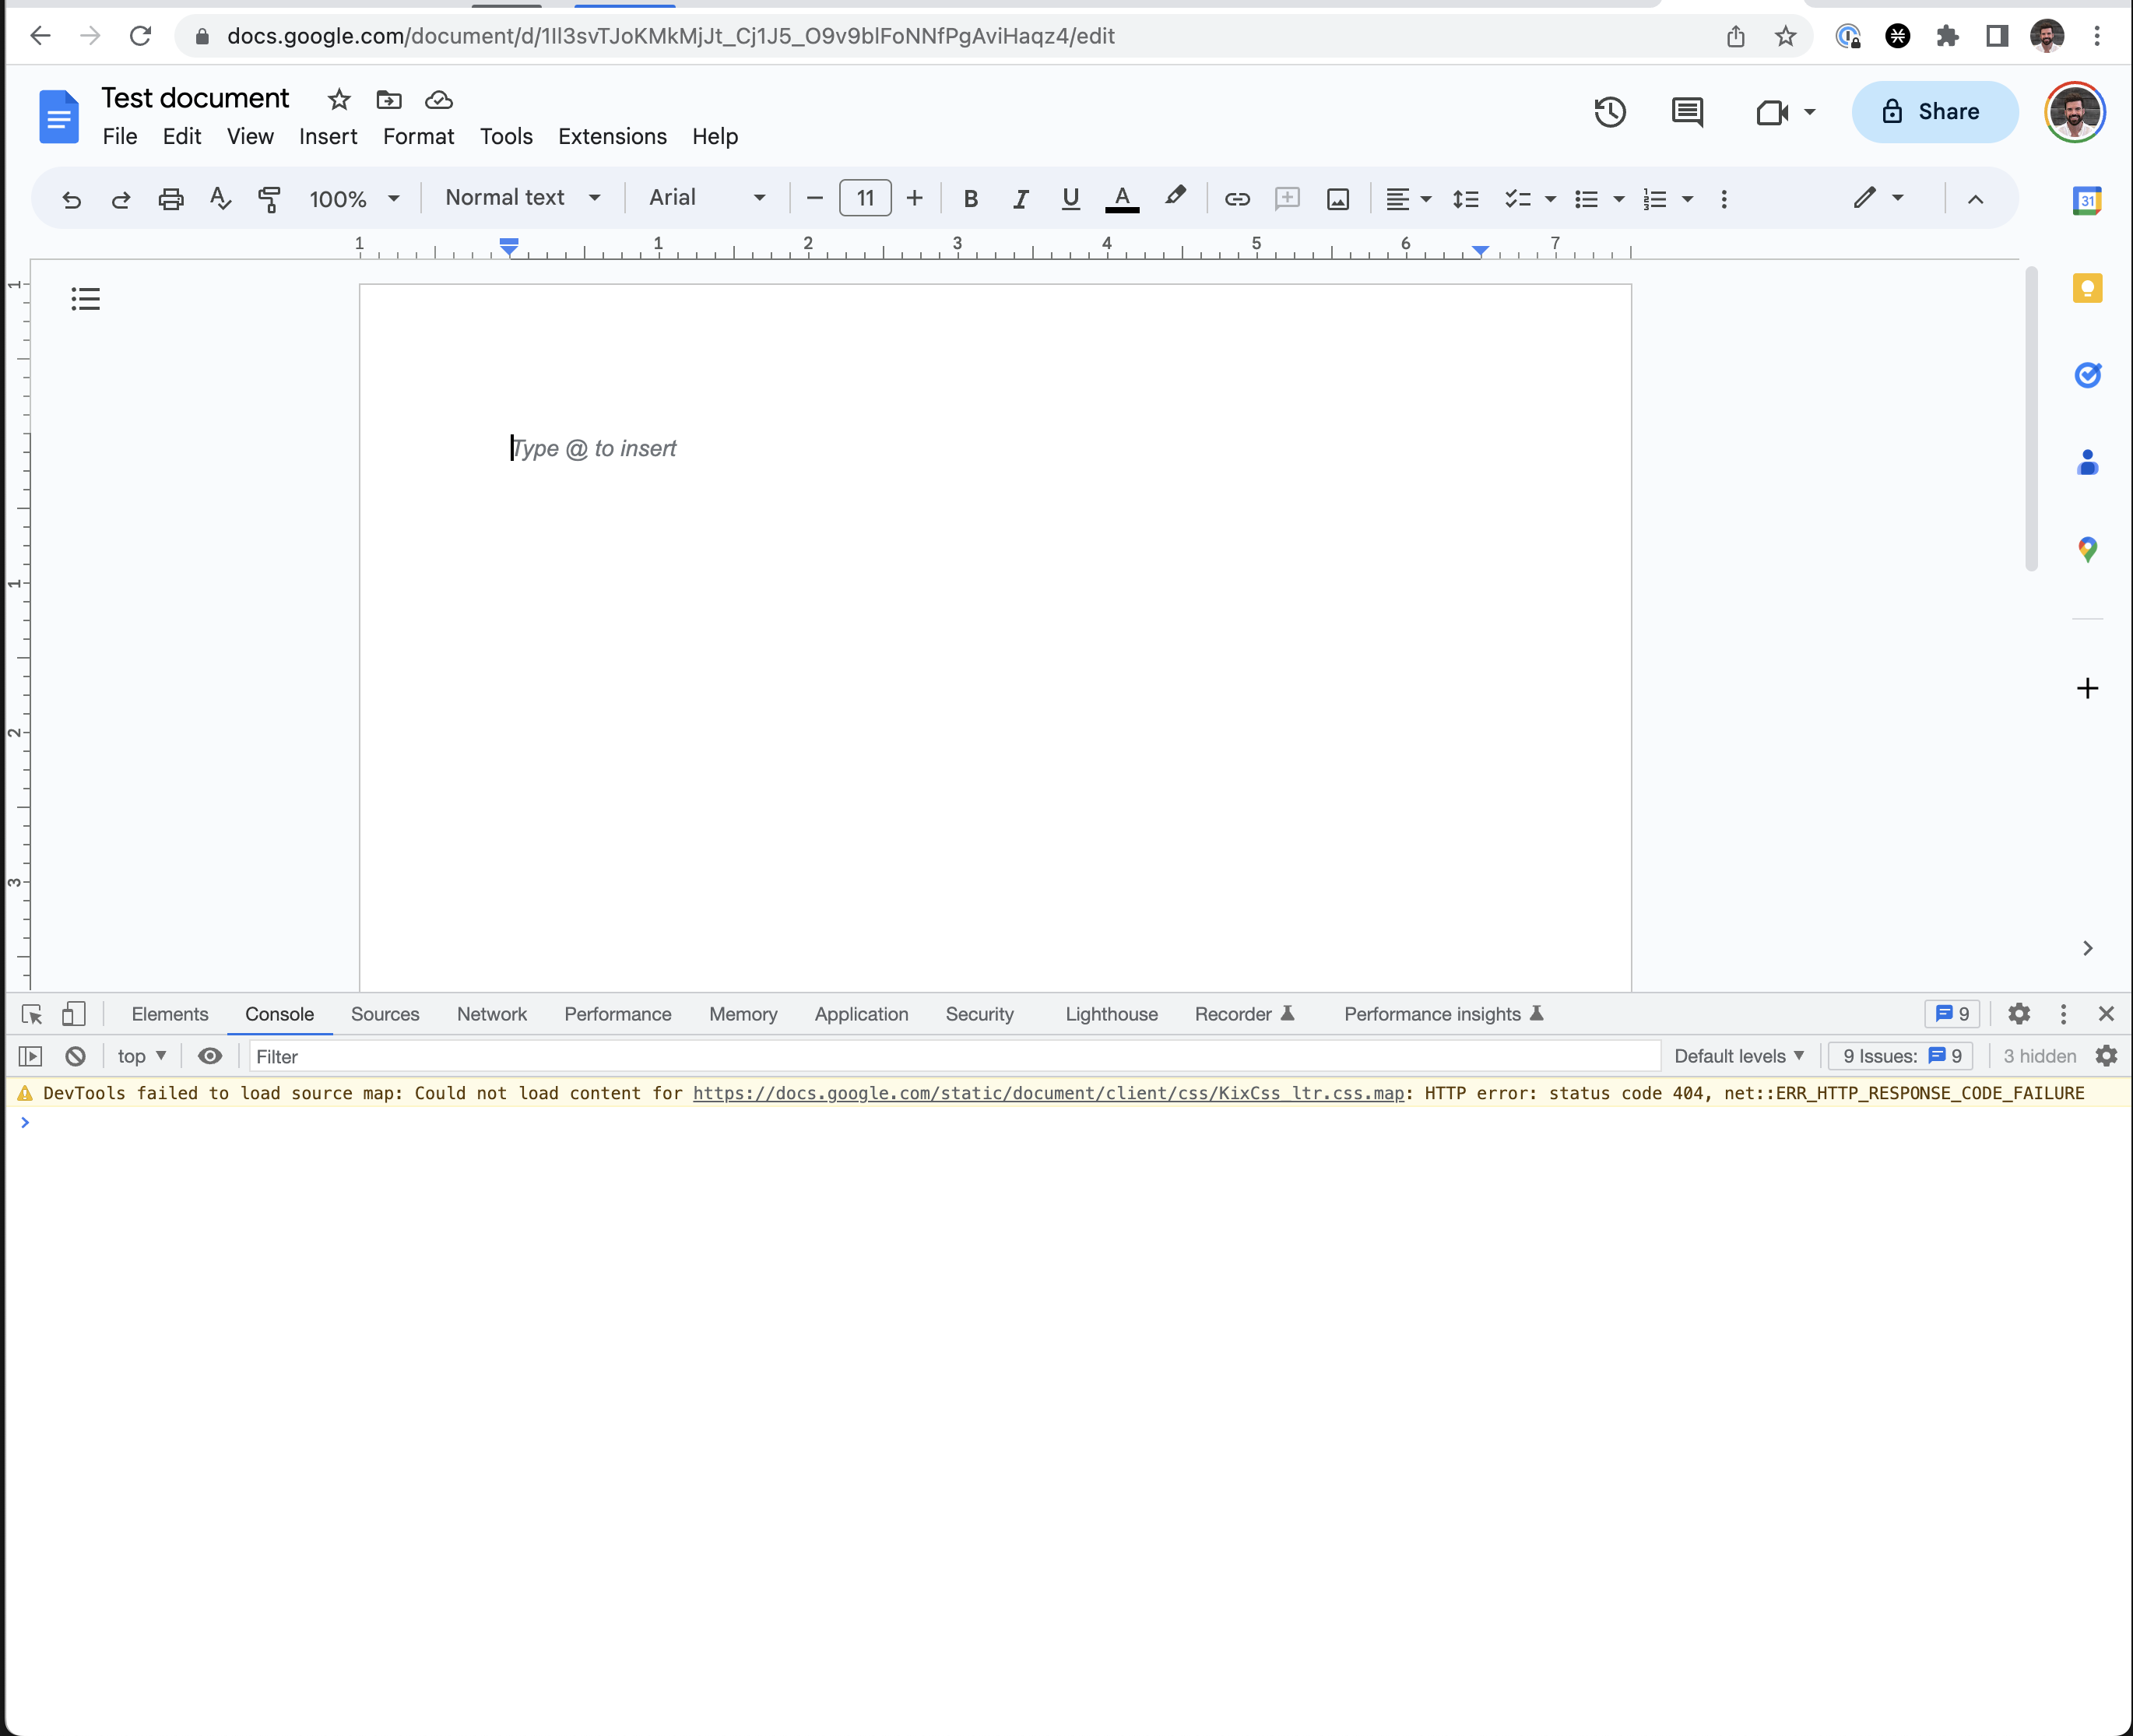Insert an image
This screenshot has height=1736, width=2133.
coord(1337,198)
